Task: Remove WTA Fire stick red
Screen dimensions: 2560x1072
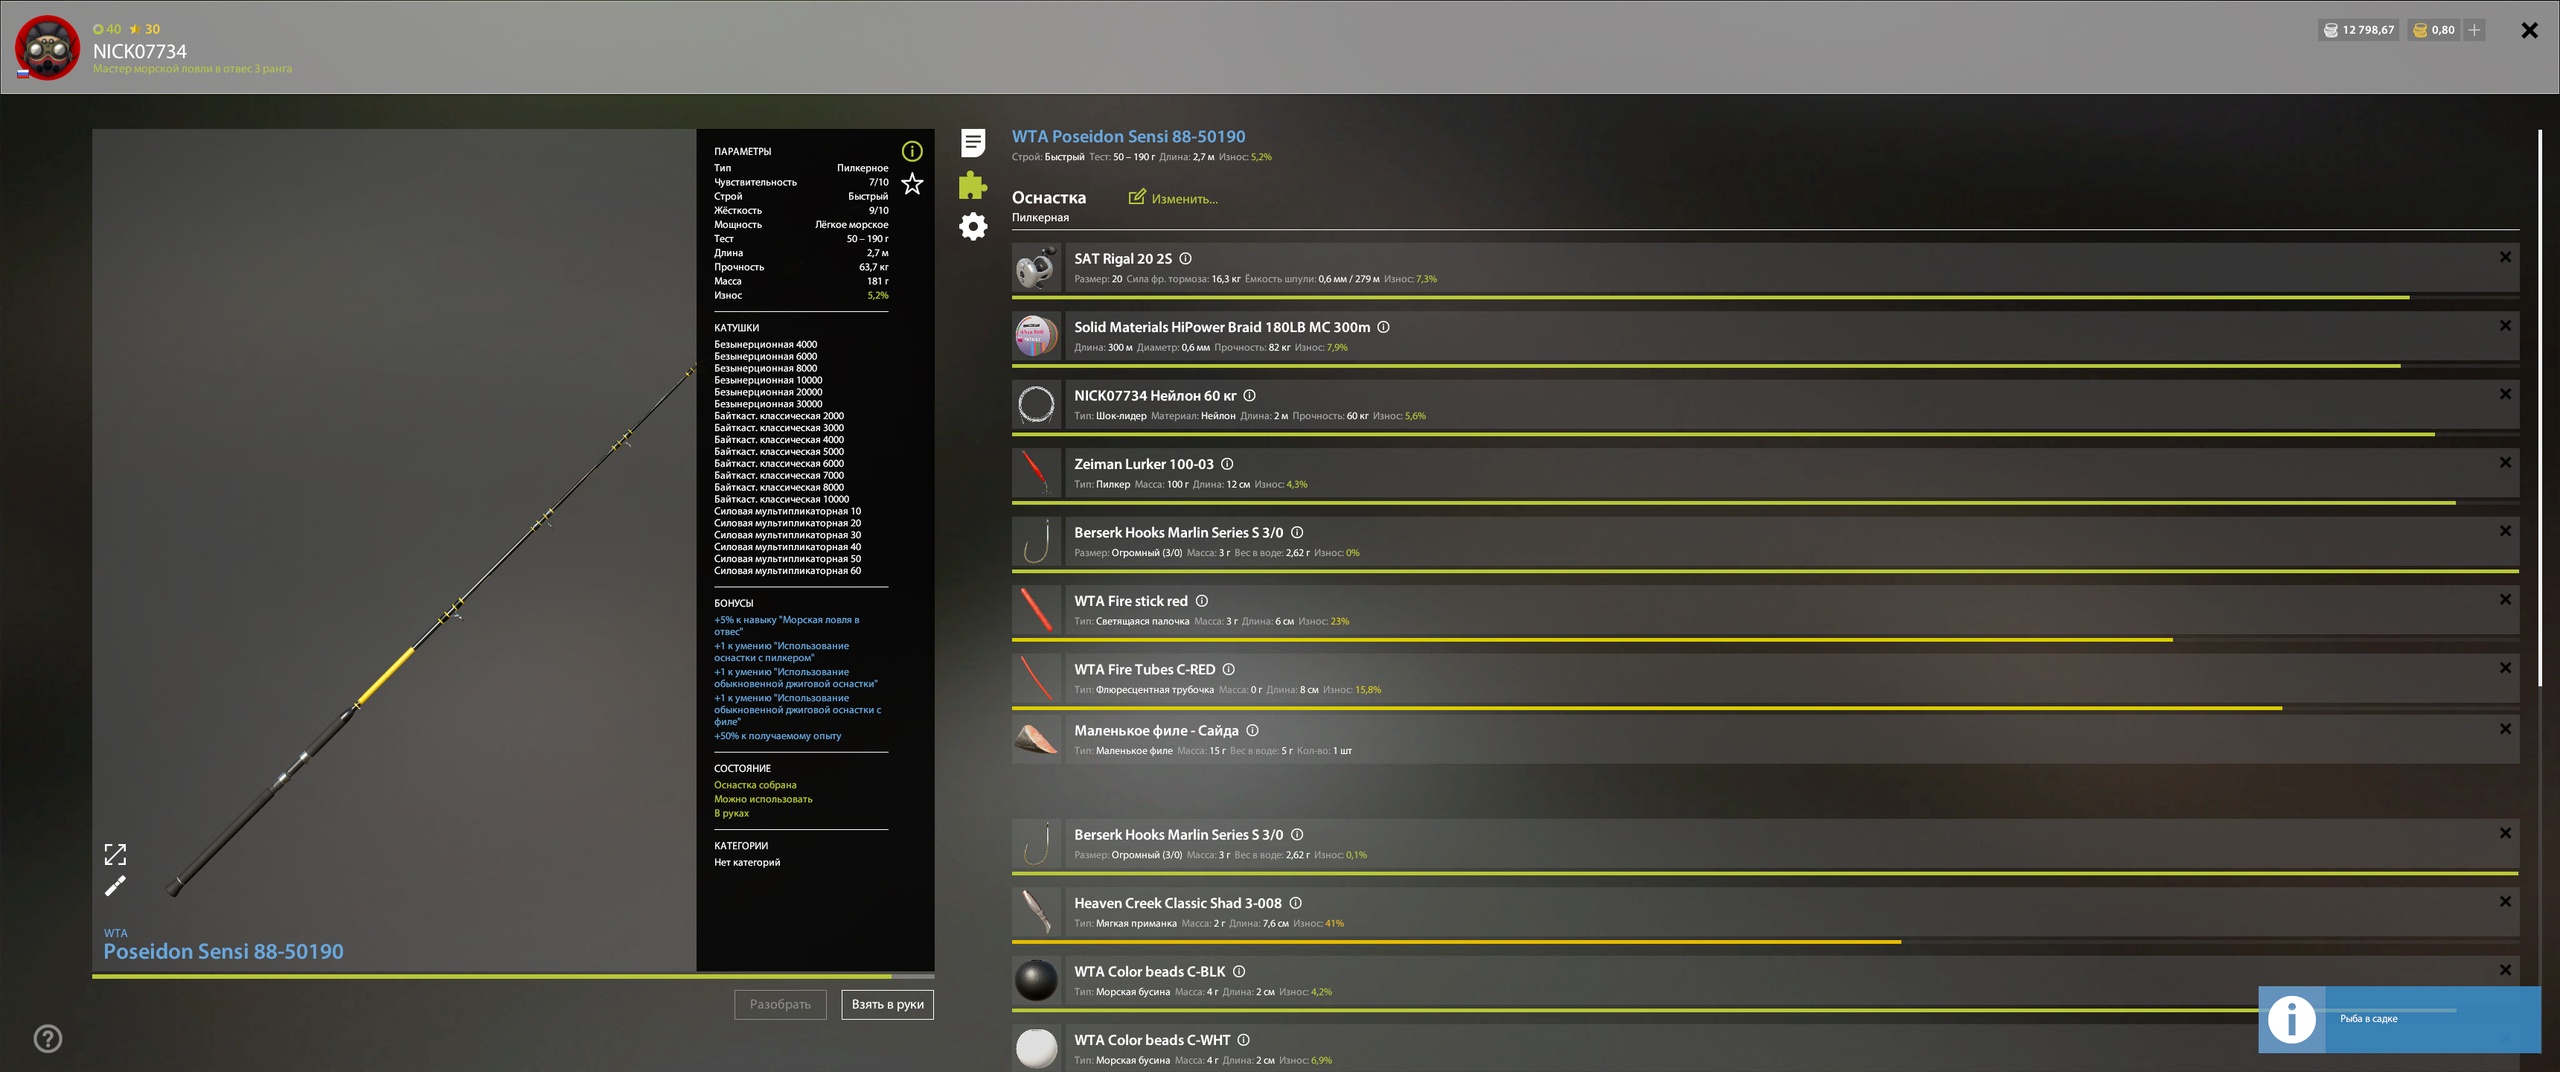Action: 2505,600
